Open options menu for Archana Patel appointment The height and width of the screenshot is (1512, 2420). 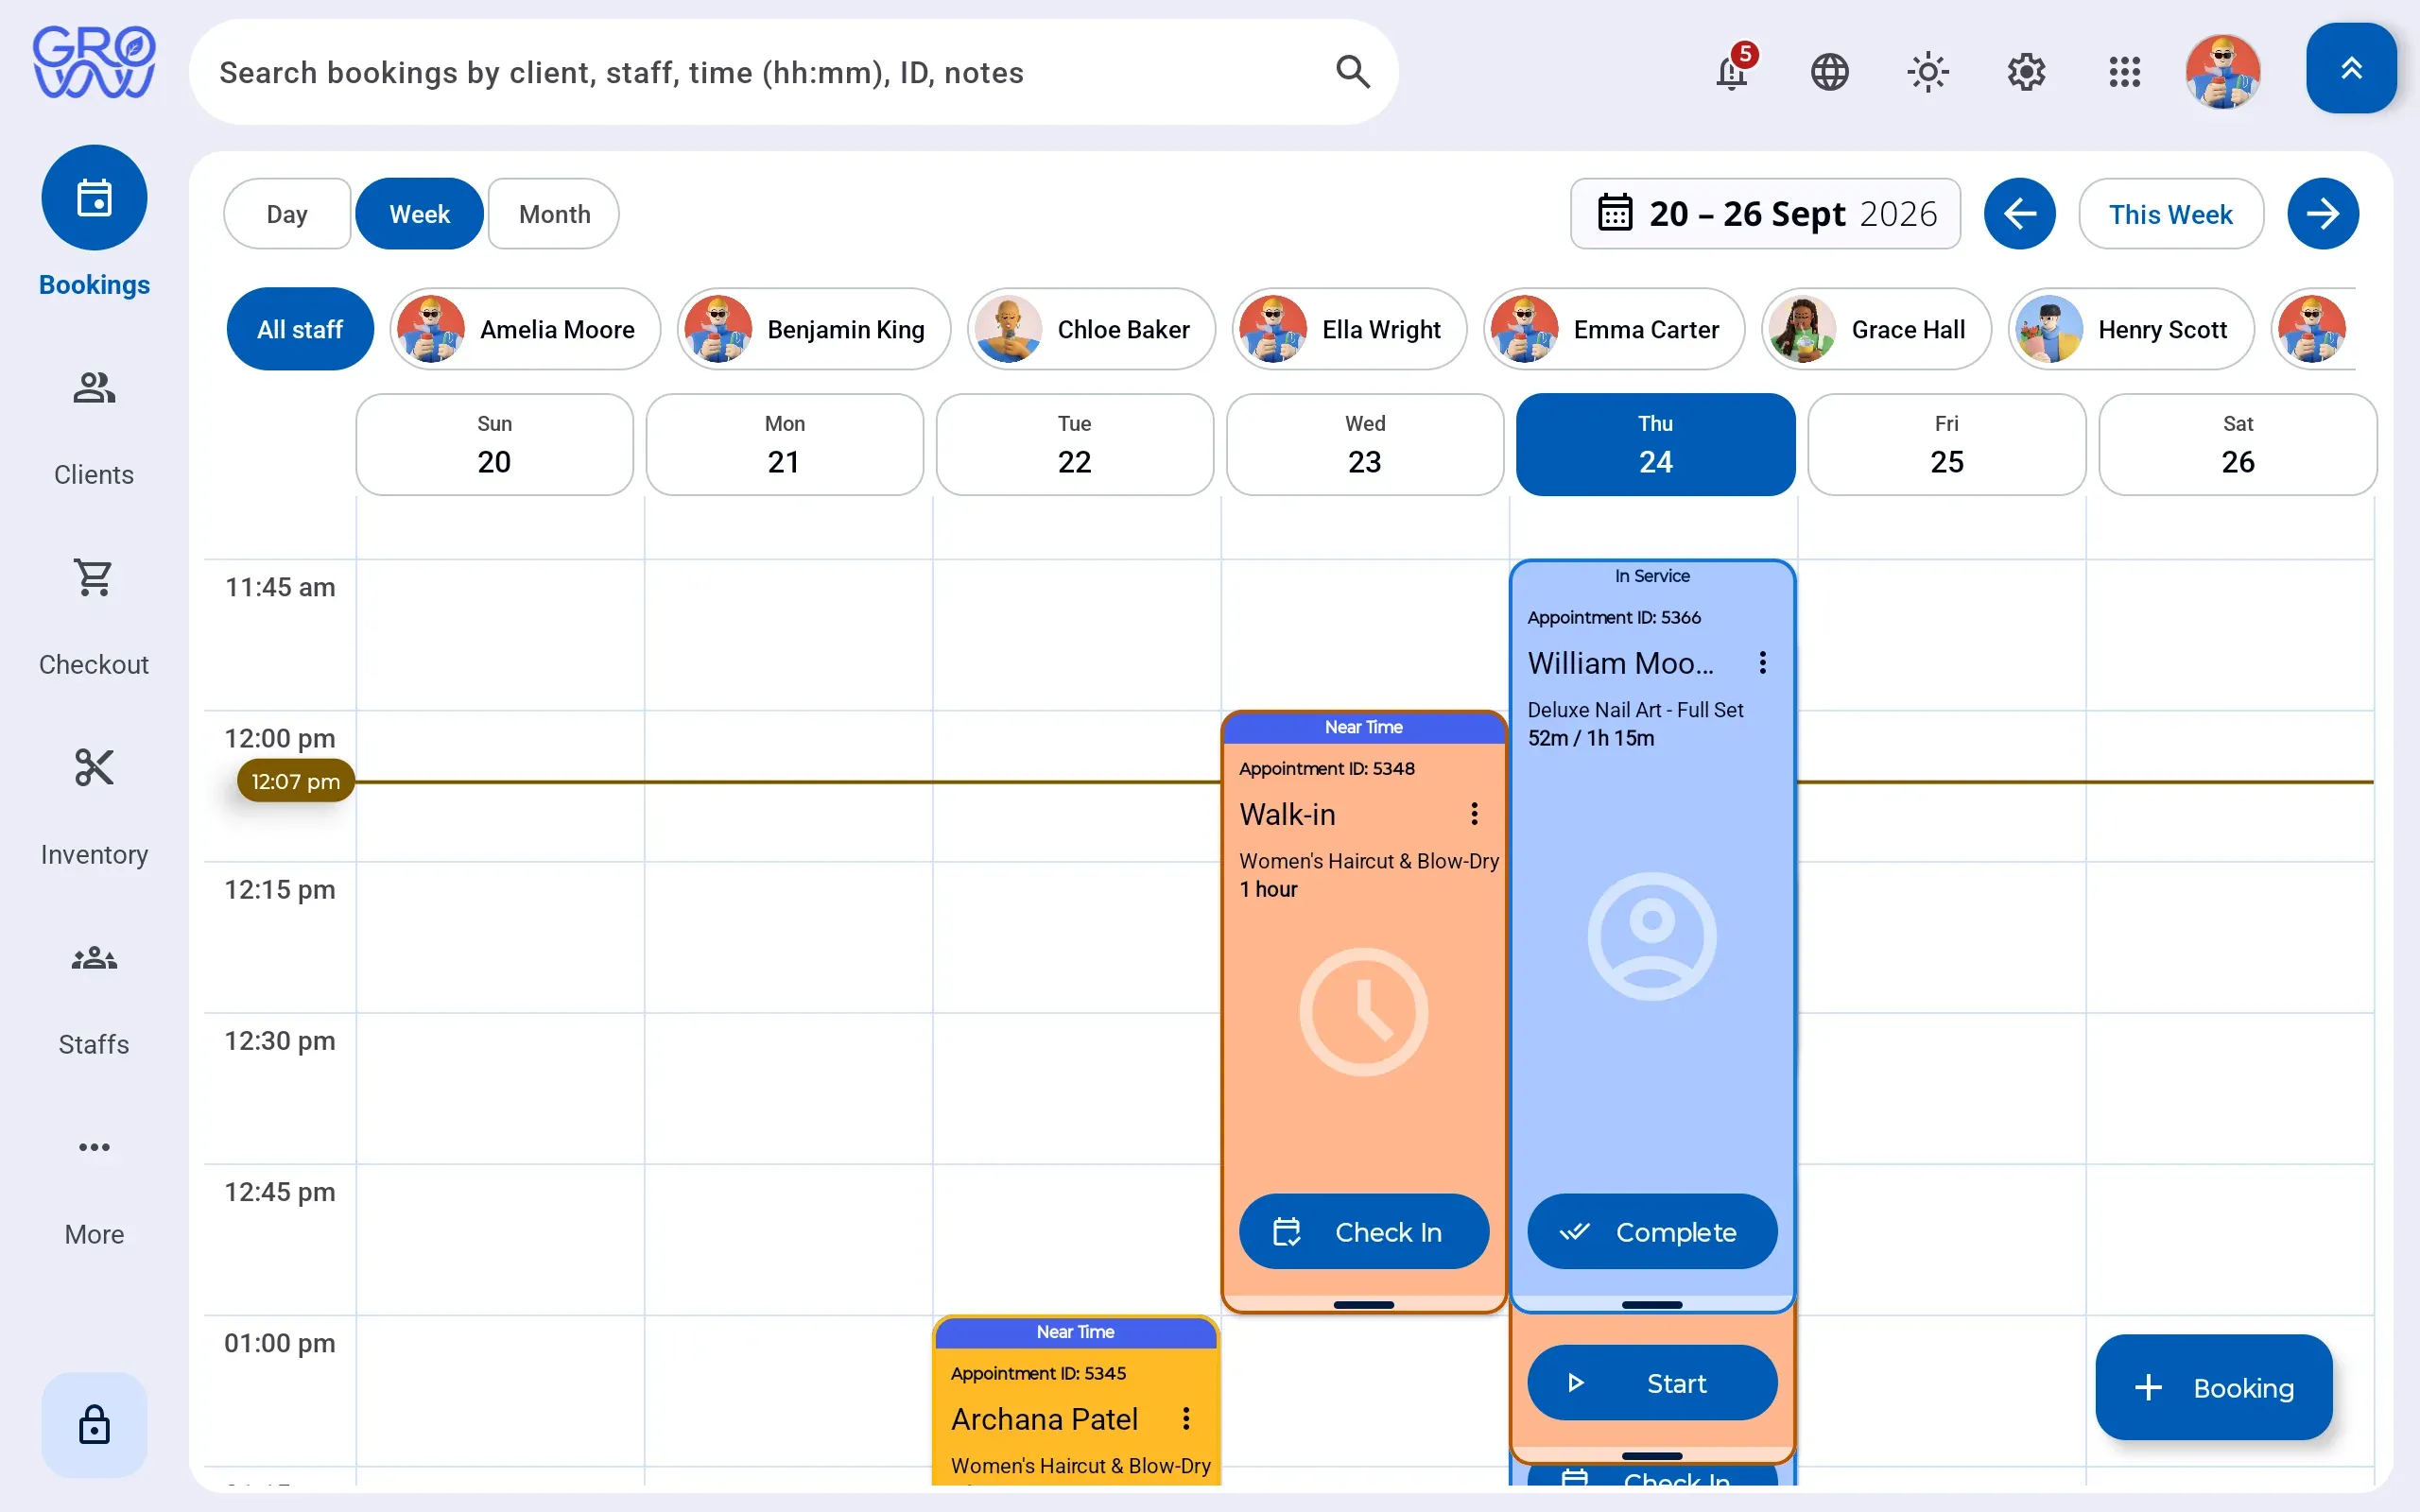[1185, 1418]
